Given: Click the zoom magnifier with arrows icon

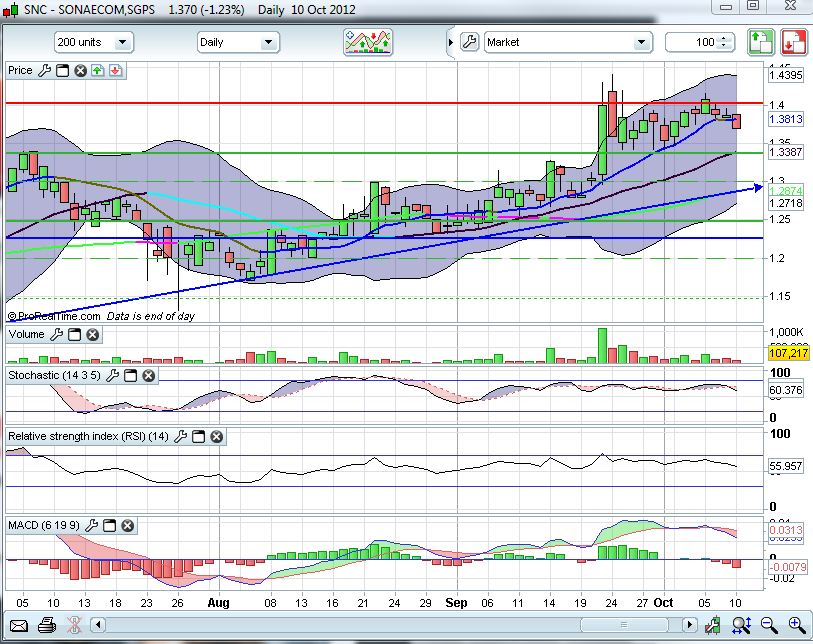Looking at the screenshot, I should point(741,625).
